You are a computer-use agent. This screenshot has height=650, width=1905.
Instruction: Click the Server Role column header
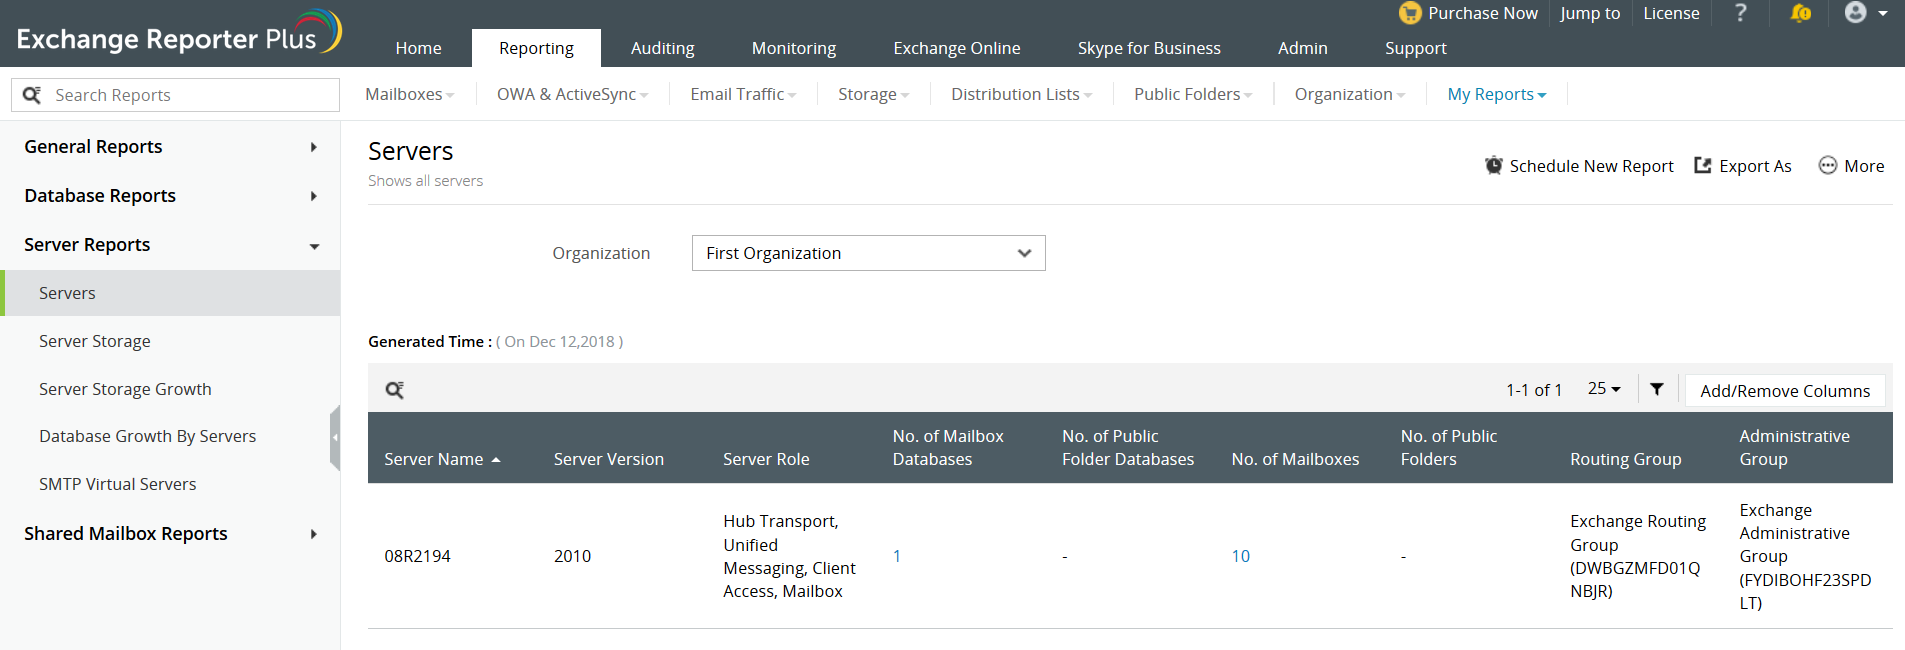pyautogui.click(x=766, y=459)
